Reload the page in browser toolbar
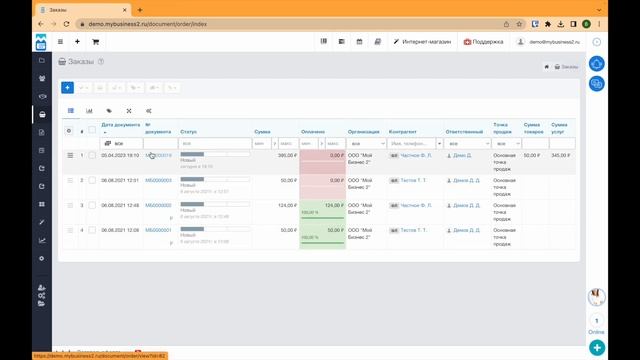Screen dimensions: 640x360 (x=67, y=24)
